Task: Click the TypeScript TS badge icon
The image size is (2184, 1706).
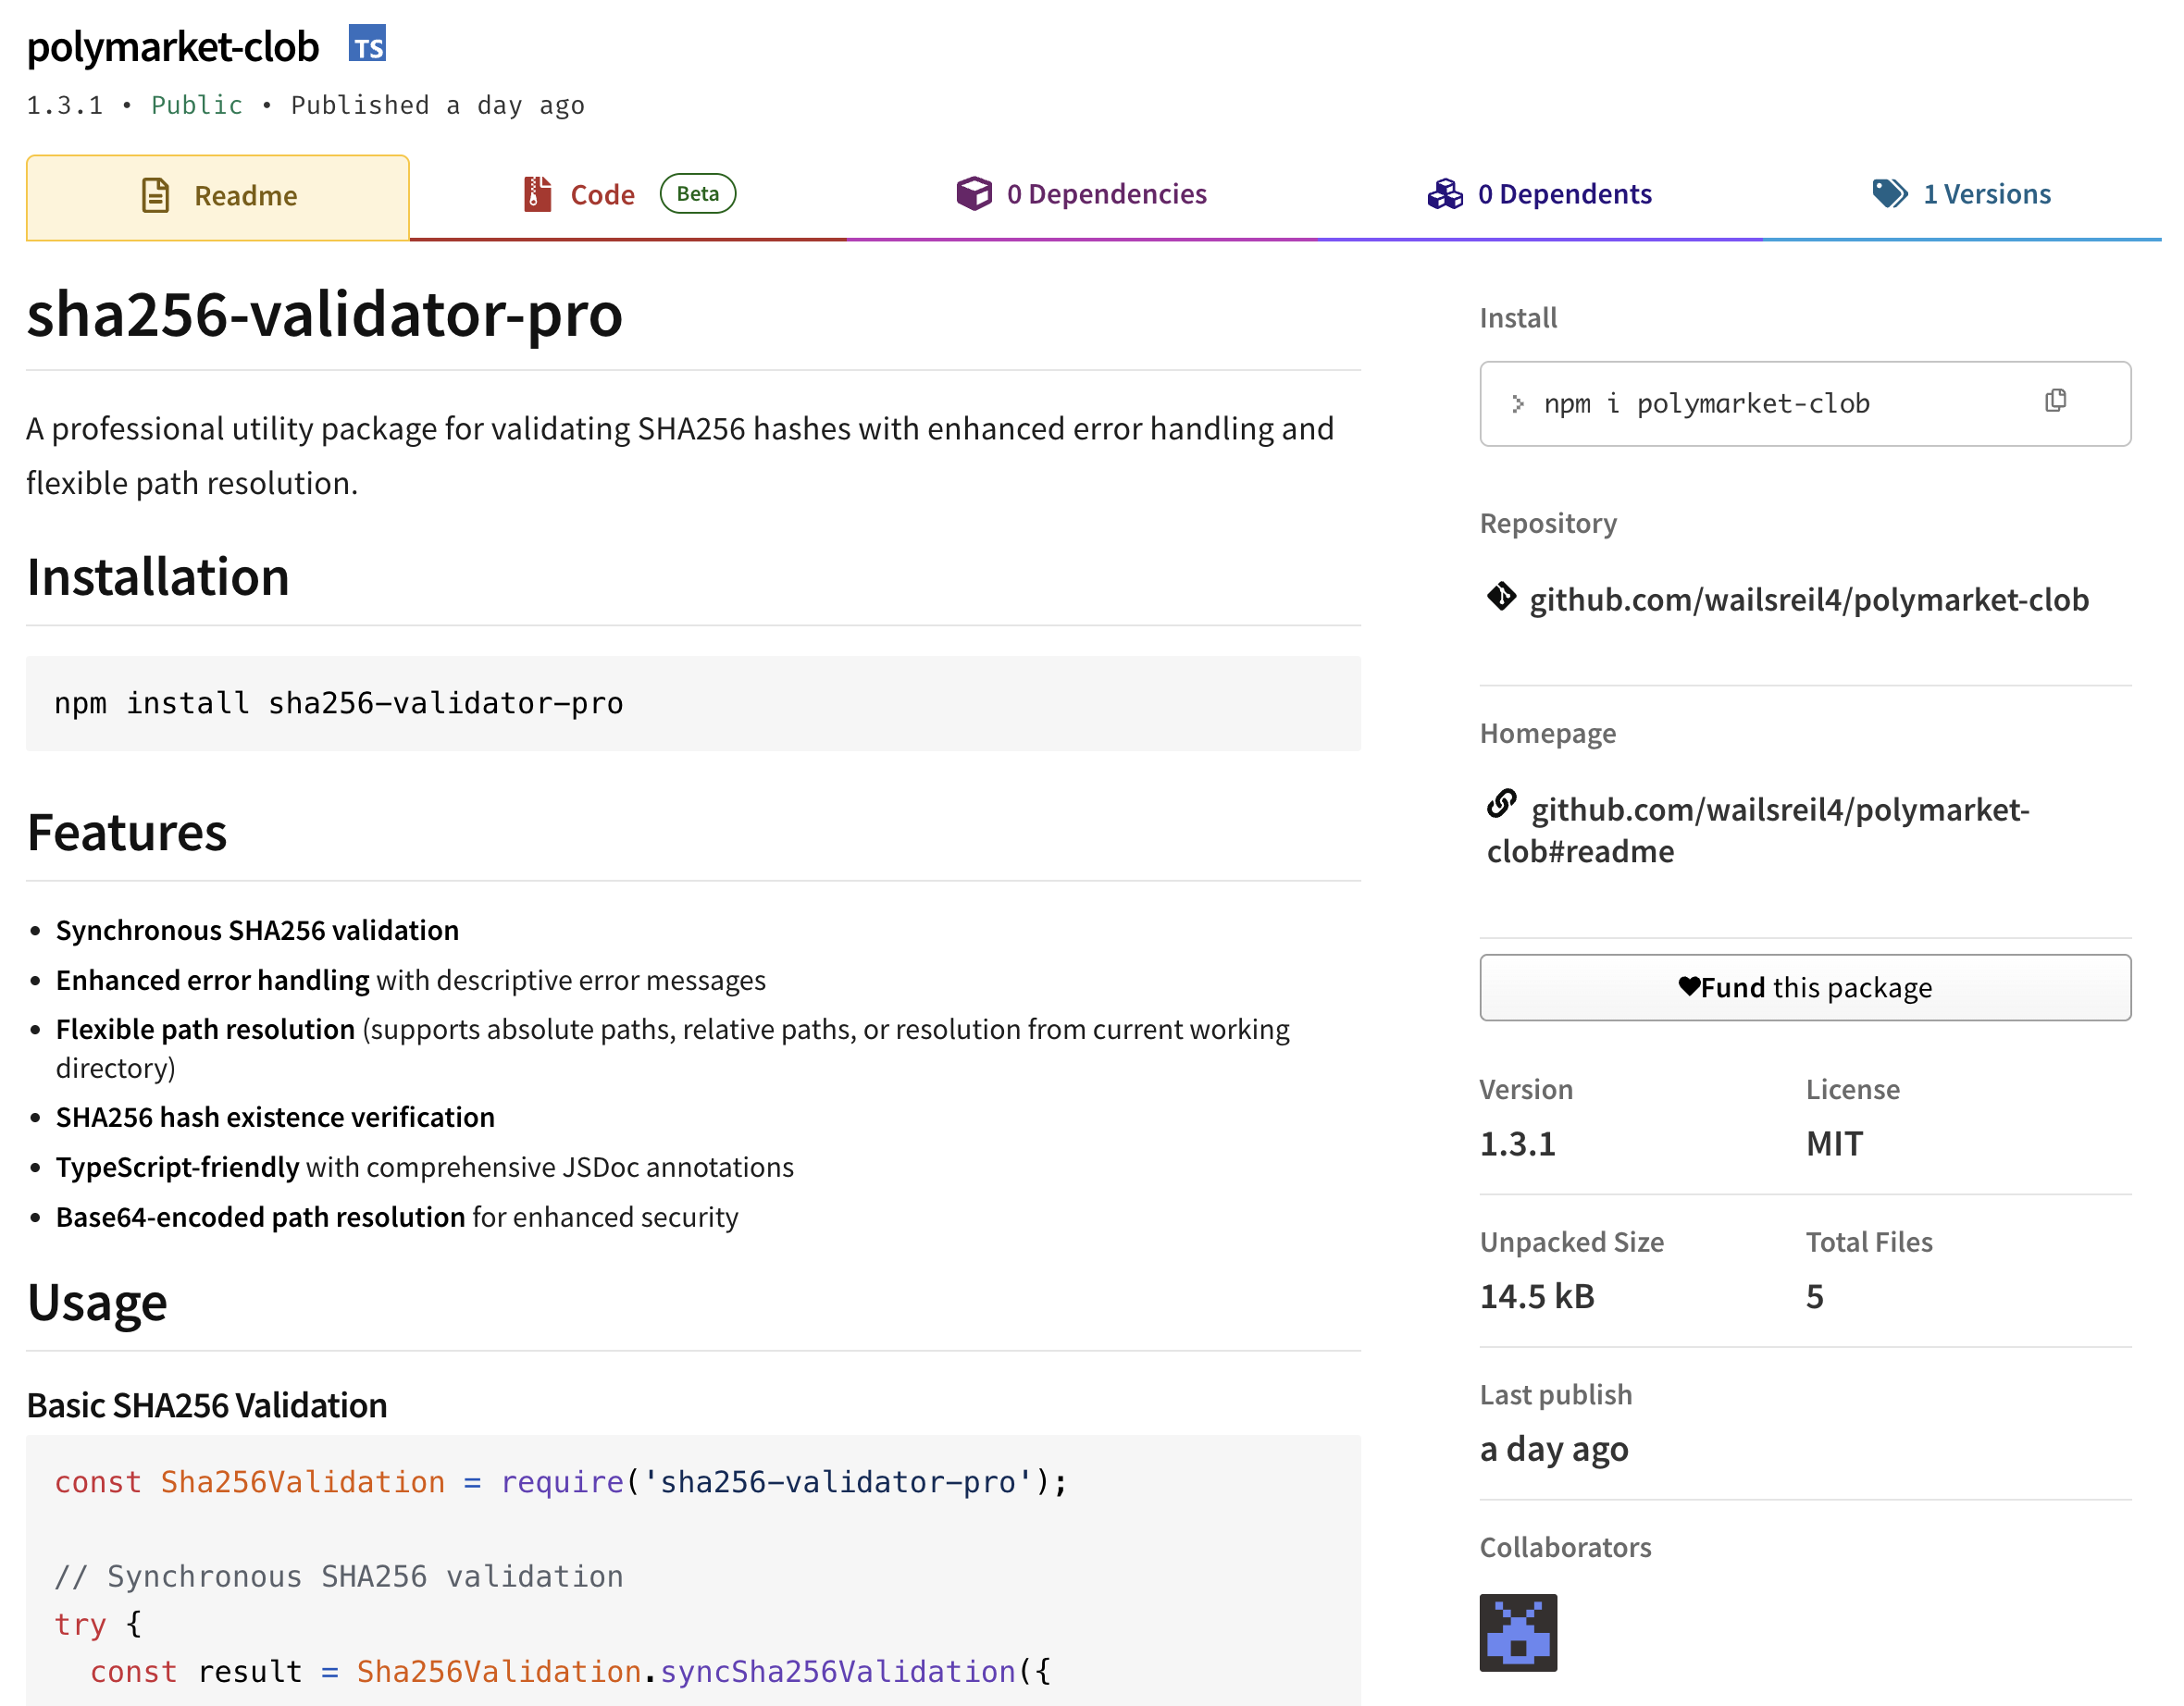Action: point(367,44)
